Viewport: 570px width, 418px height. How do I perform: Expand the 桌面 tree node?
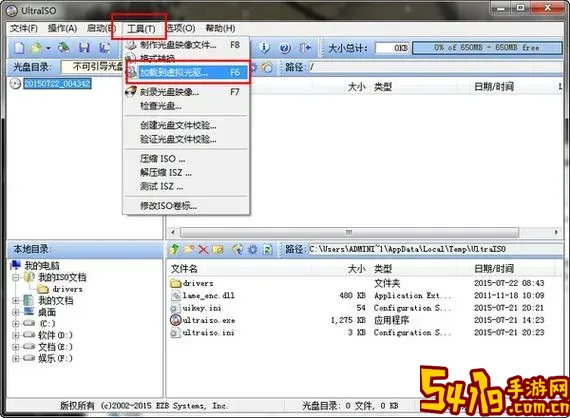click(15, 312)
